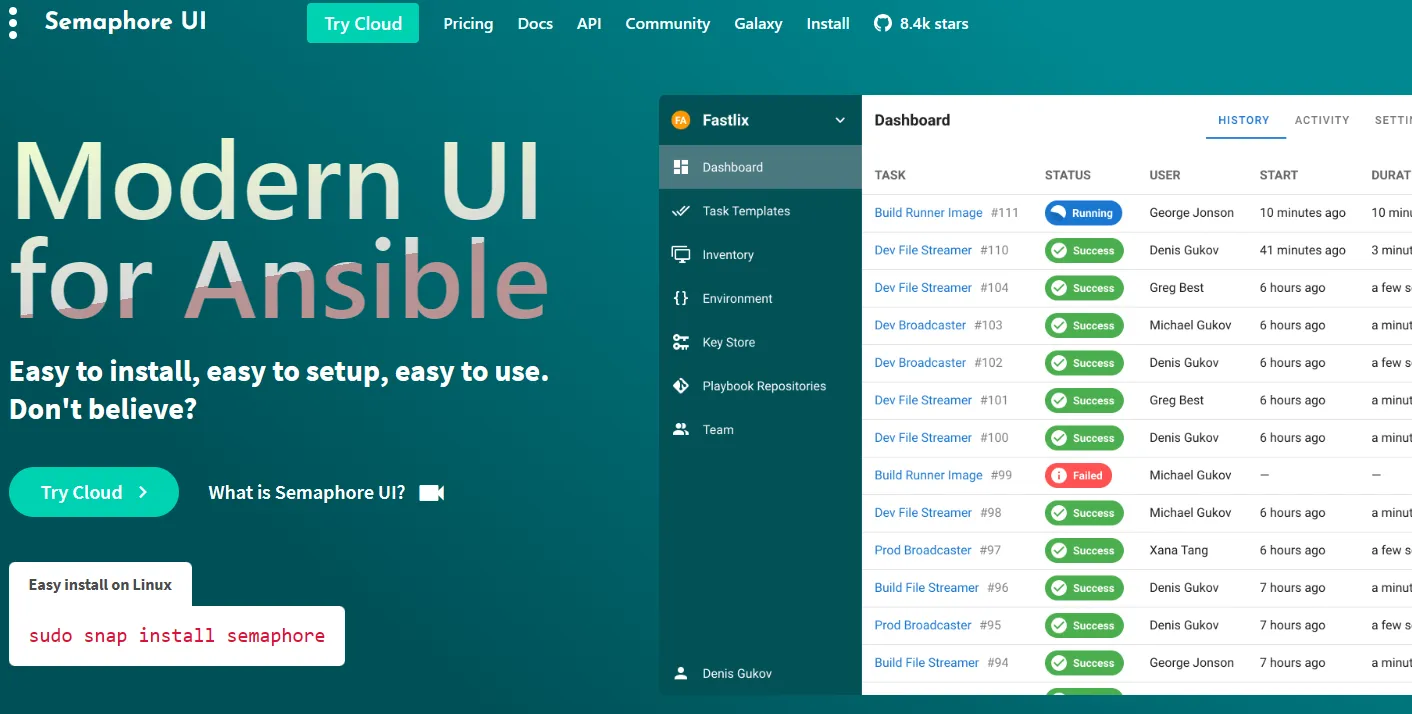Switch to the History tab
The width and height of the screenshot is (1412, 714).
(x=1244, y=120)
